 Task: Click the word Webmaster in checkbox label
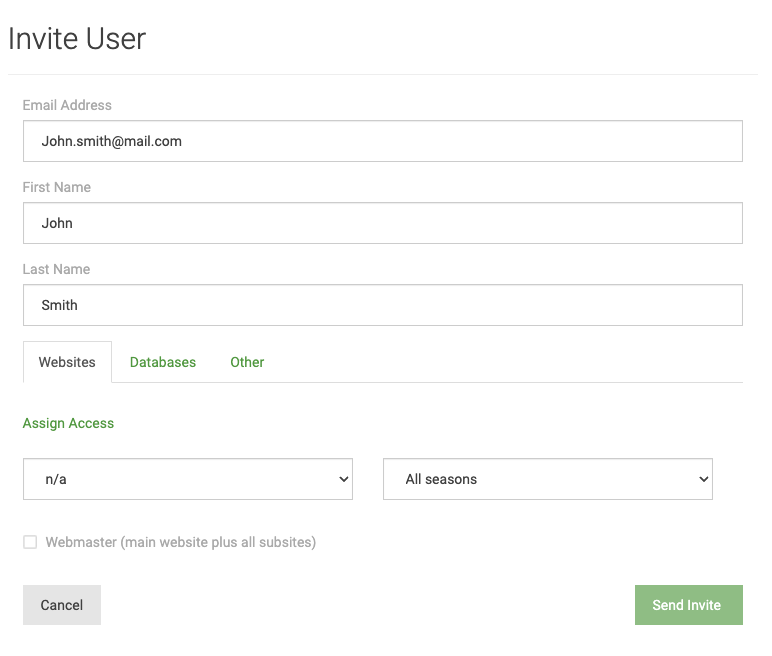pyautogui.click(x=81, y=542)
